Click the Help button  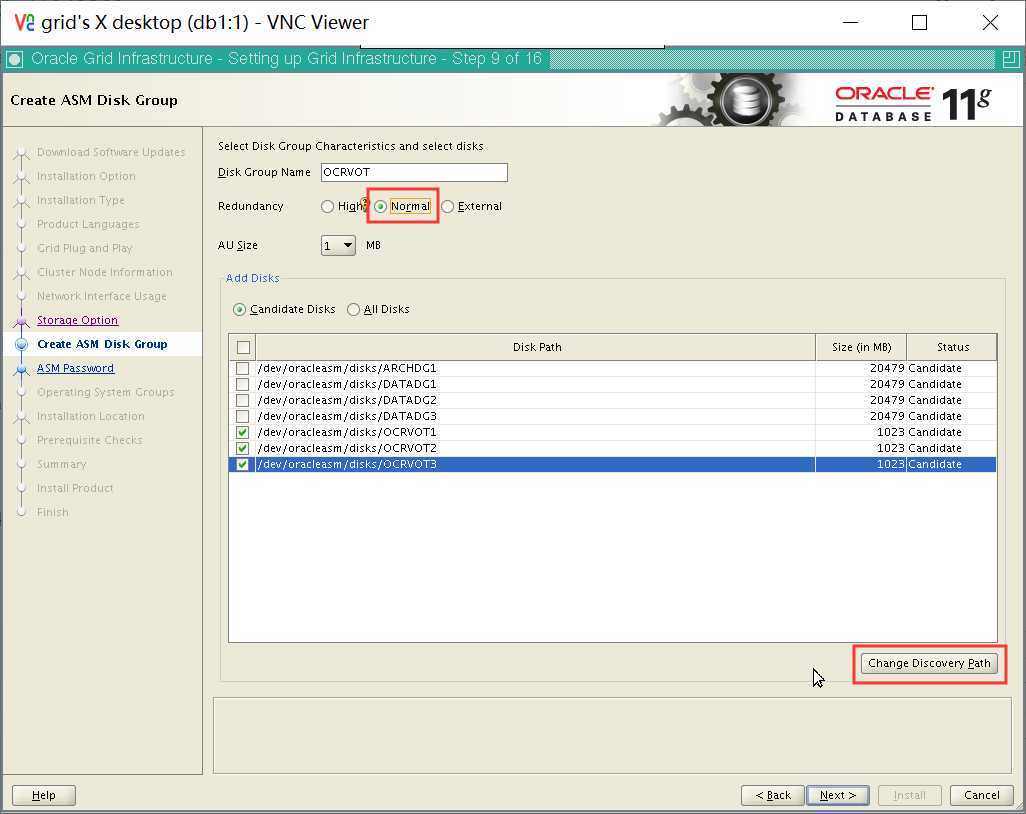point(44,796)
